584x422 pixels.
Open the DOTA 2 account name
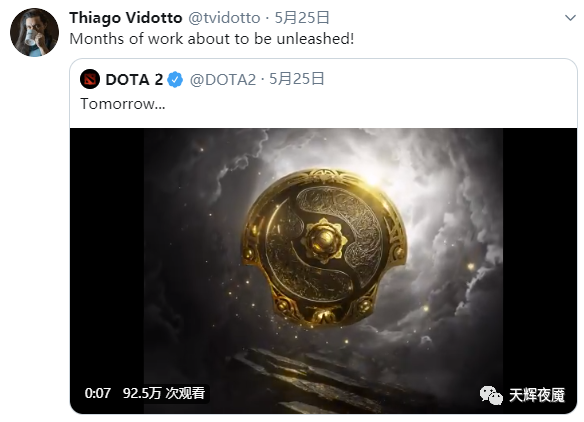(134, 79)
